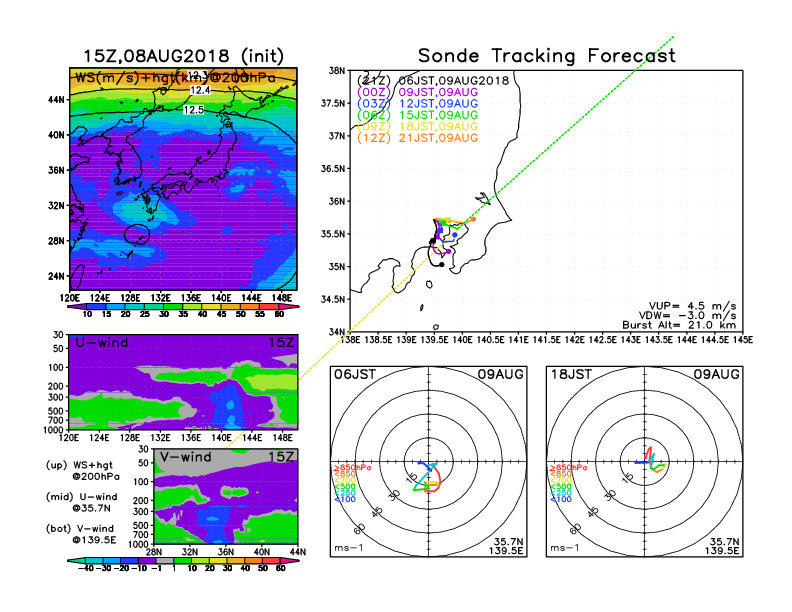
Task: Click the 145E longitude label on tracking map
Action: [x=742, y=340]
